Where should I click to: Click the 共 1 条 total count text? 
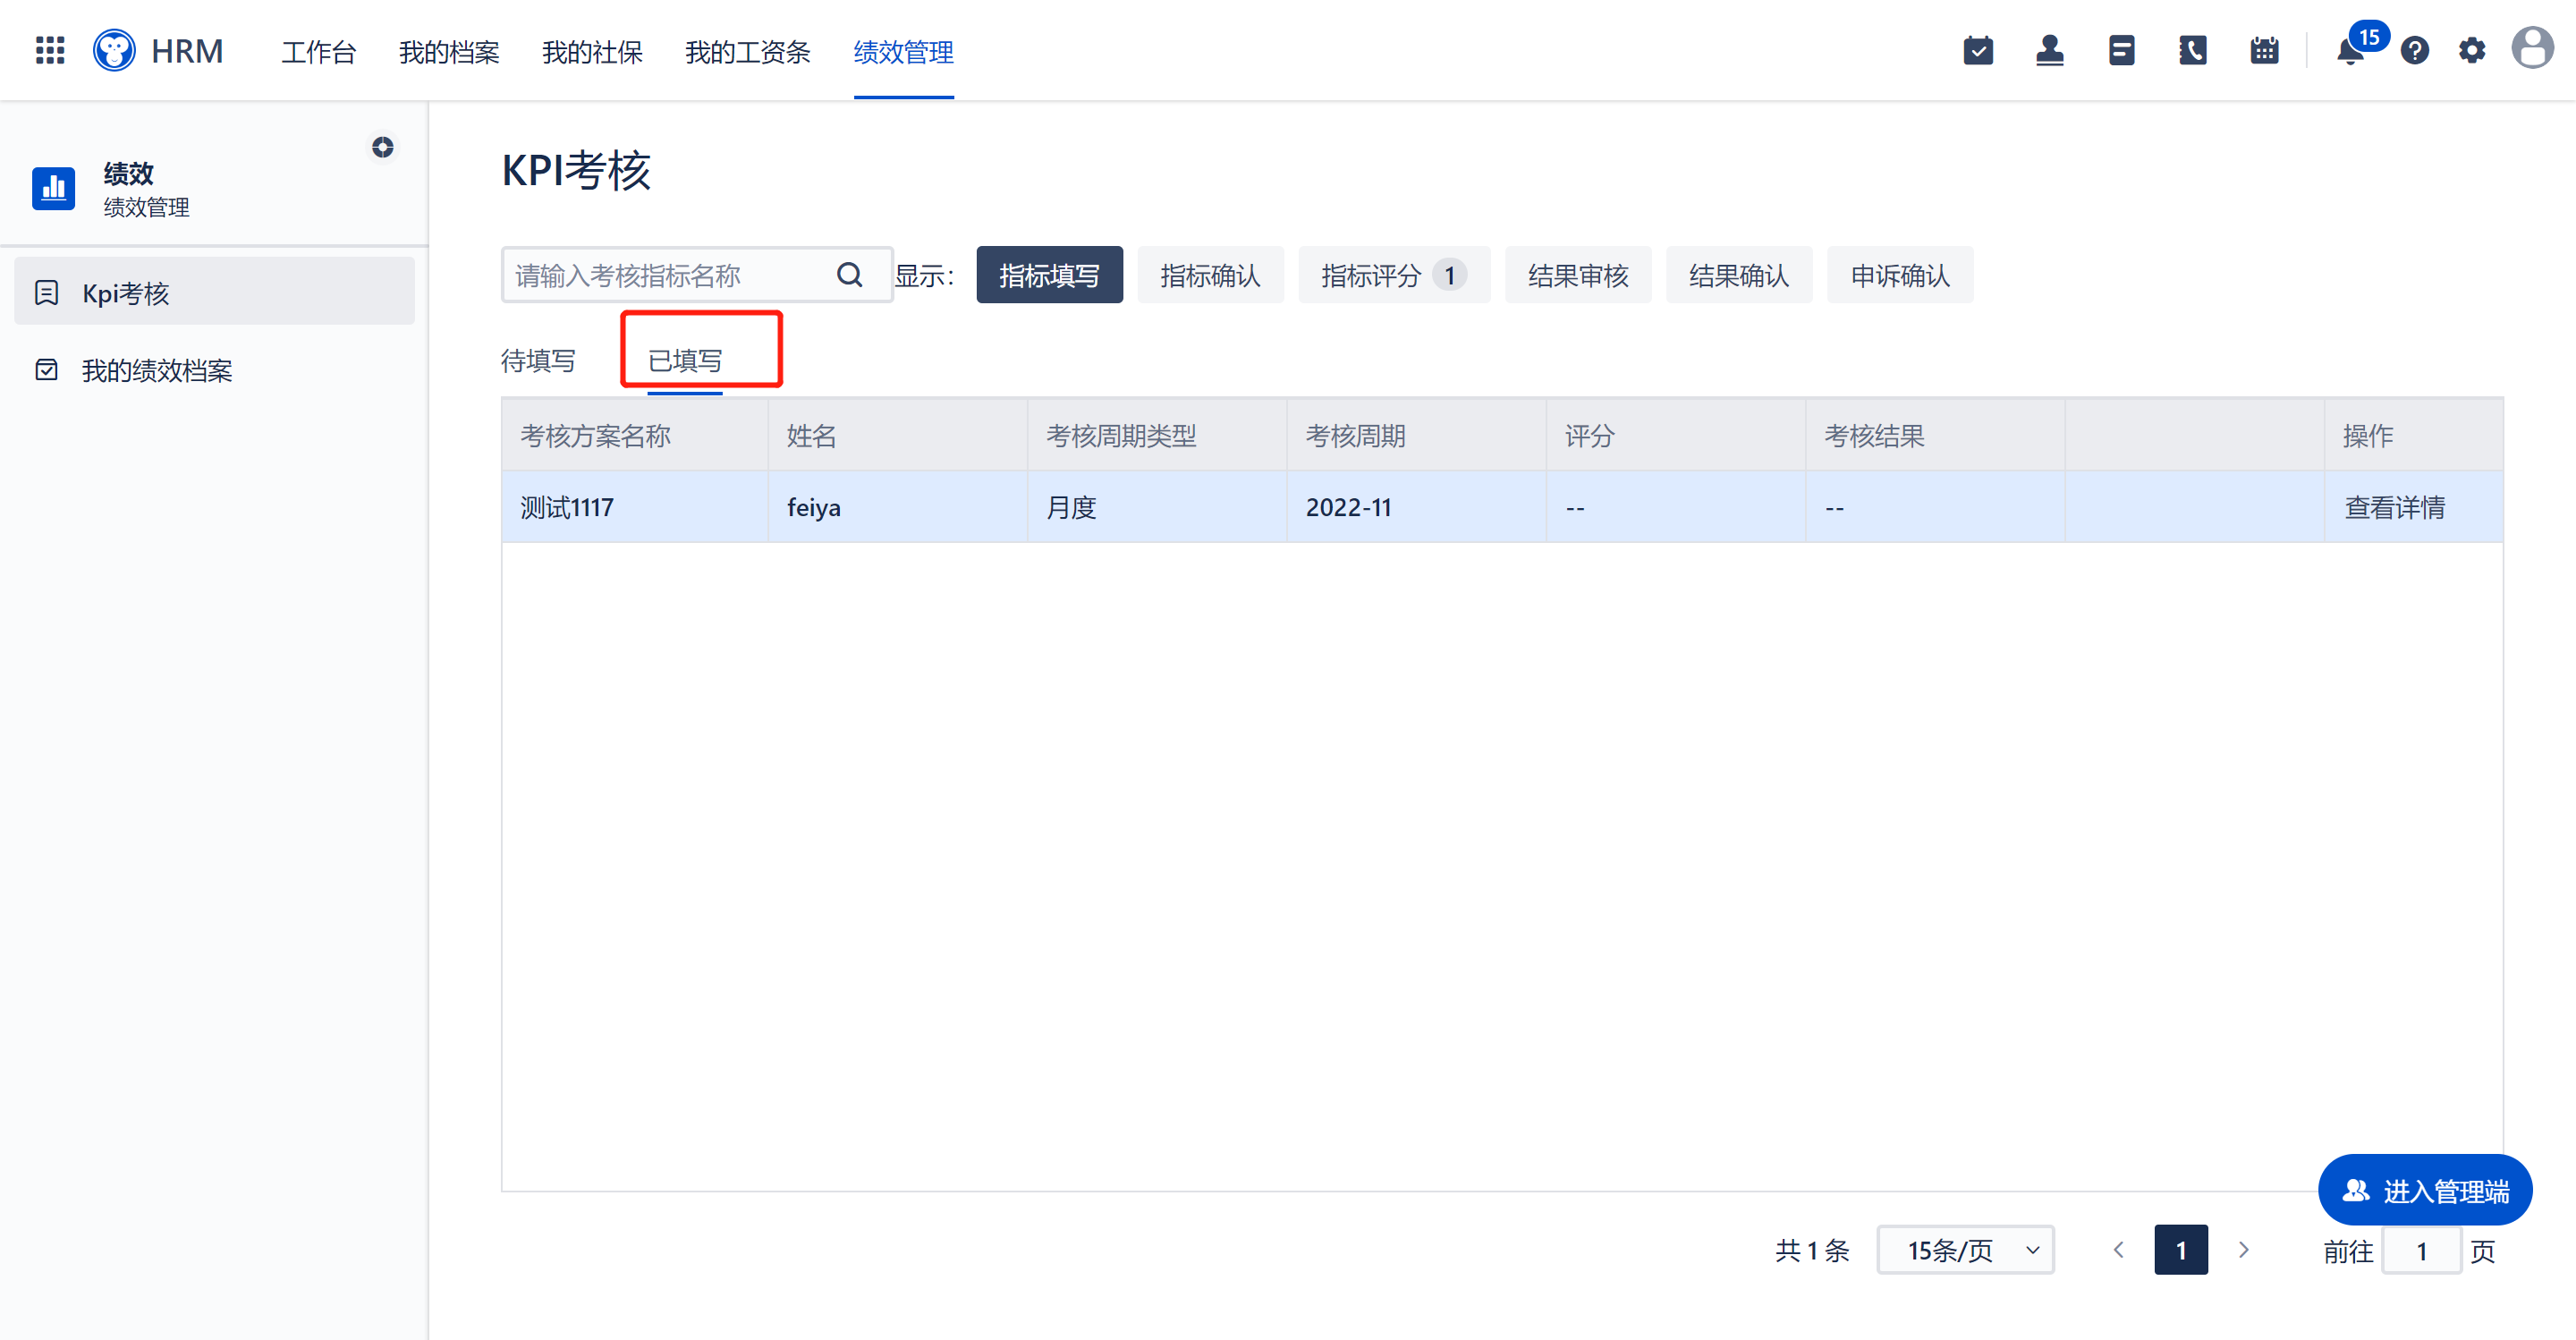pyautogui.click(x=1812, y=1250)
